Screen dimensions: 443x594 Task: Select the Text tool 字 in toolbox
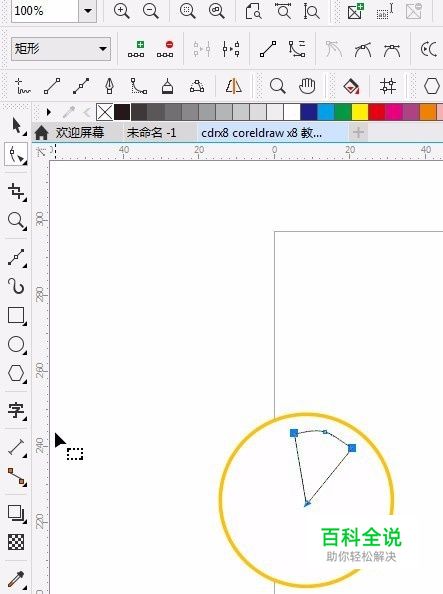tap(17, 410)
